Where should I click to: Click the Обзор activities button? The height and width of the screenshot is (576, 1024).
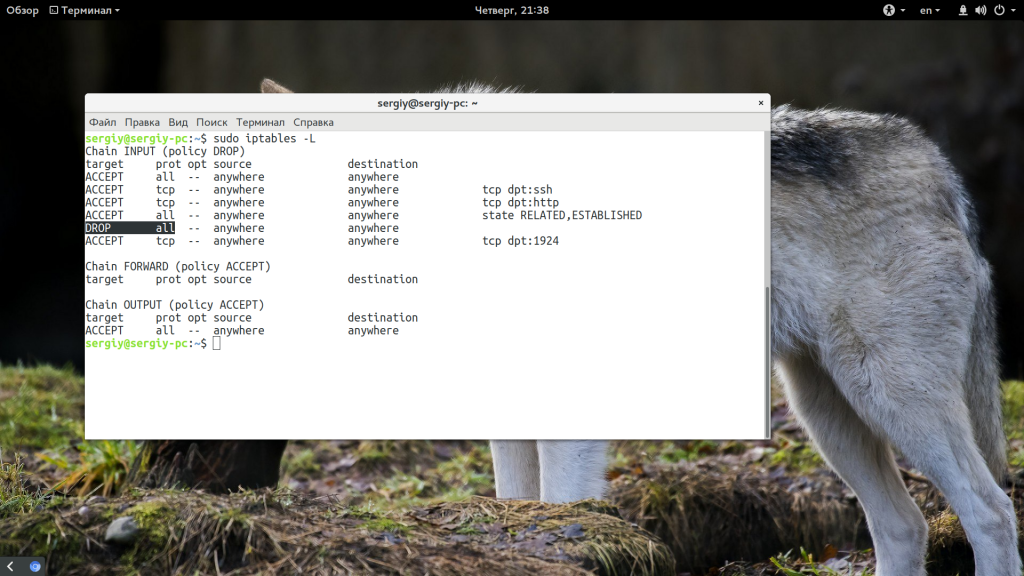tap(22, 10)
